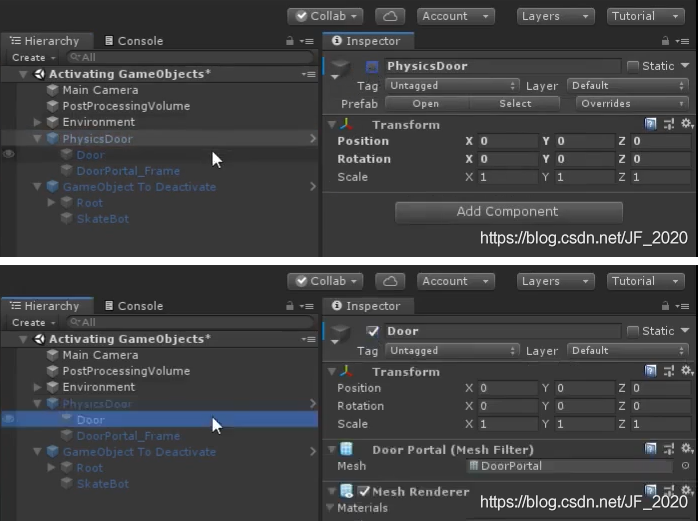This screenshot has width=698, height=521.
Task: Switch to Hierarchy tab in top panel
Action: [x=45, y=41]
